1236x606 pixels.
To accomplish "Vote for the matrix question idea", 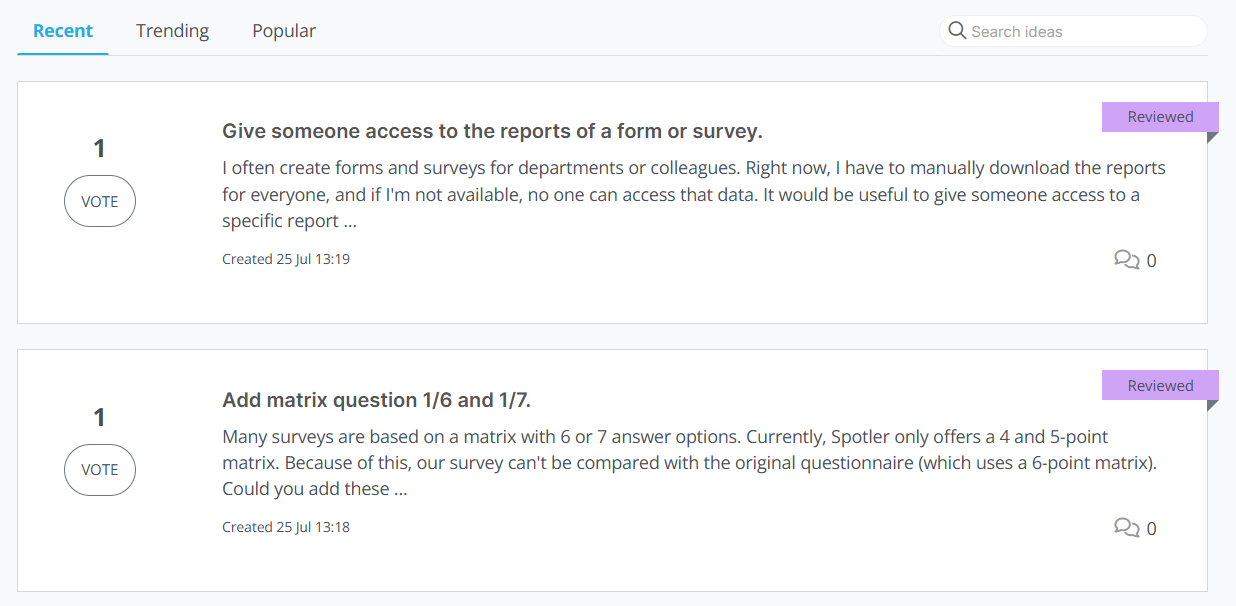I will tap(100, 469).
